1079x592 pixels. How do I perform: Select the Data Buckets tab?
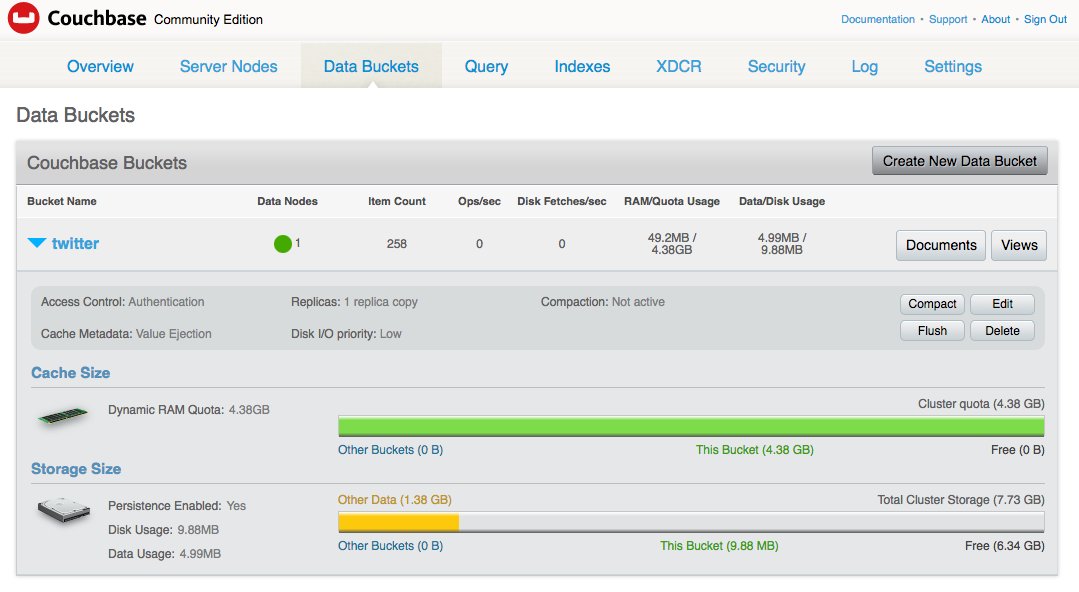371,66
